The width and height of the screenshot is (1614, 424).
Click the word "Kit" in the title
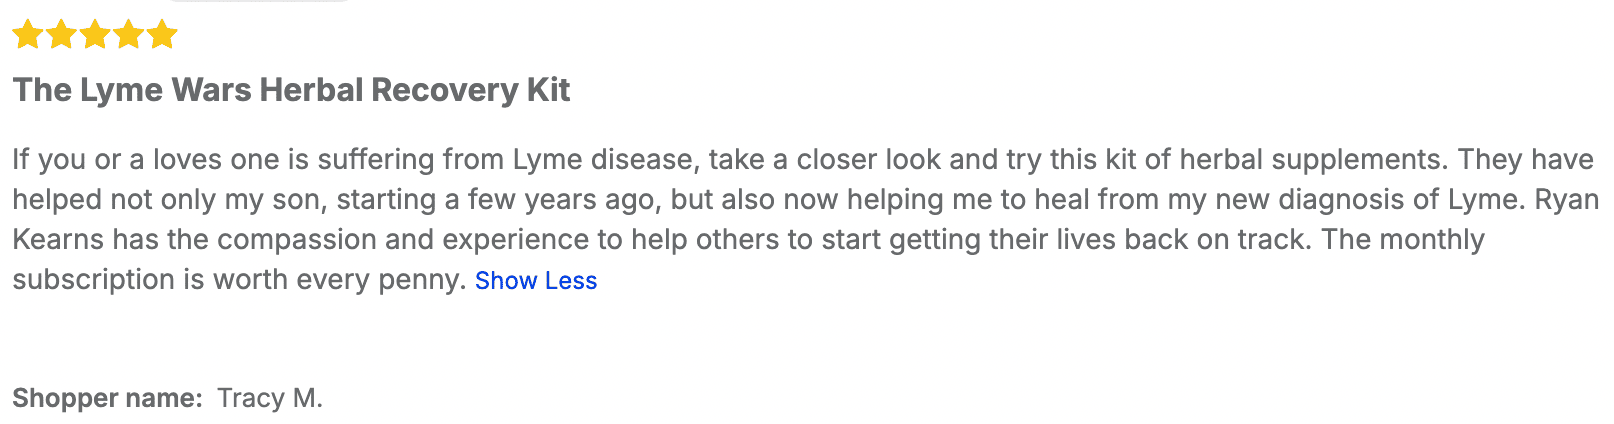548,90
